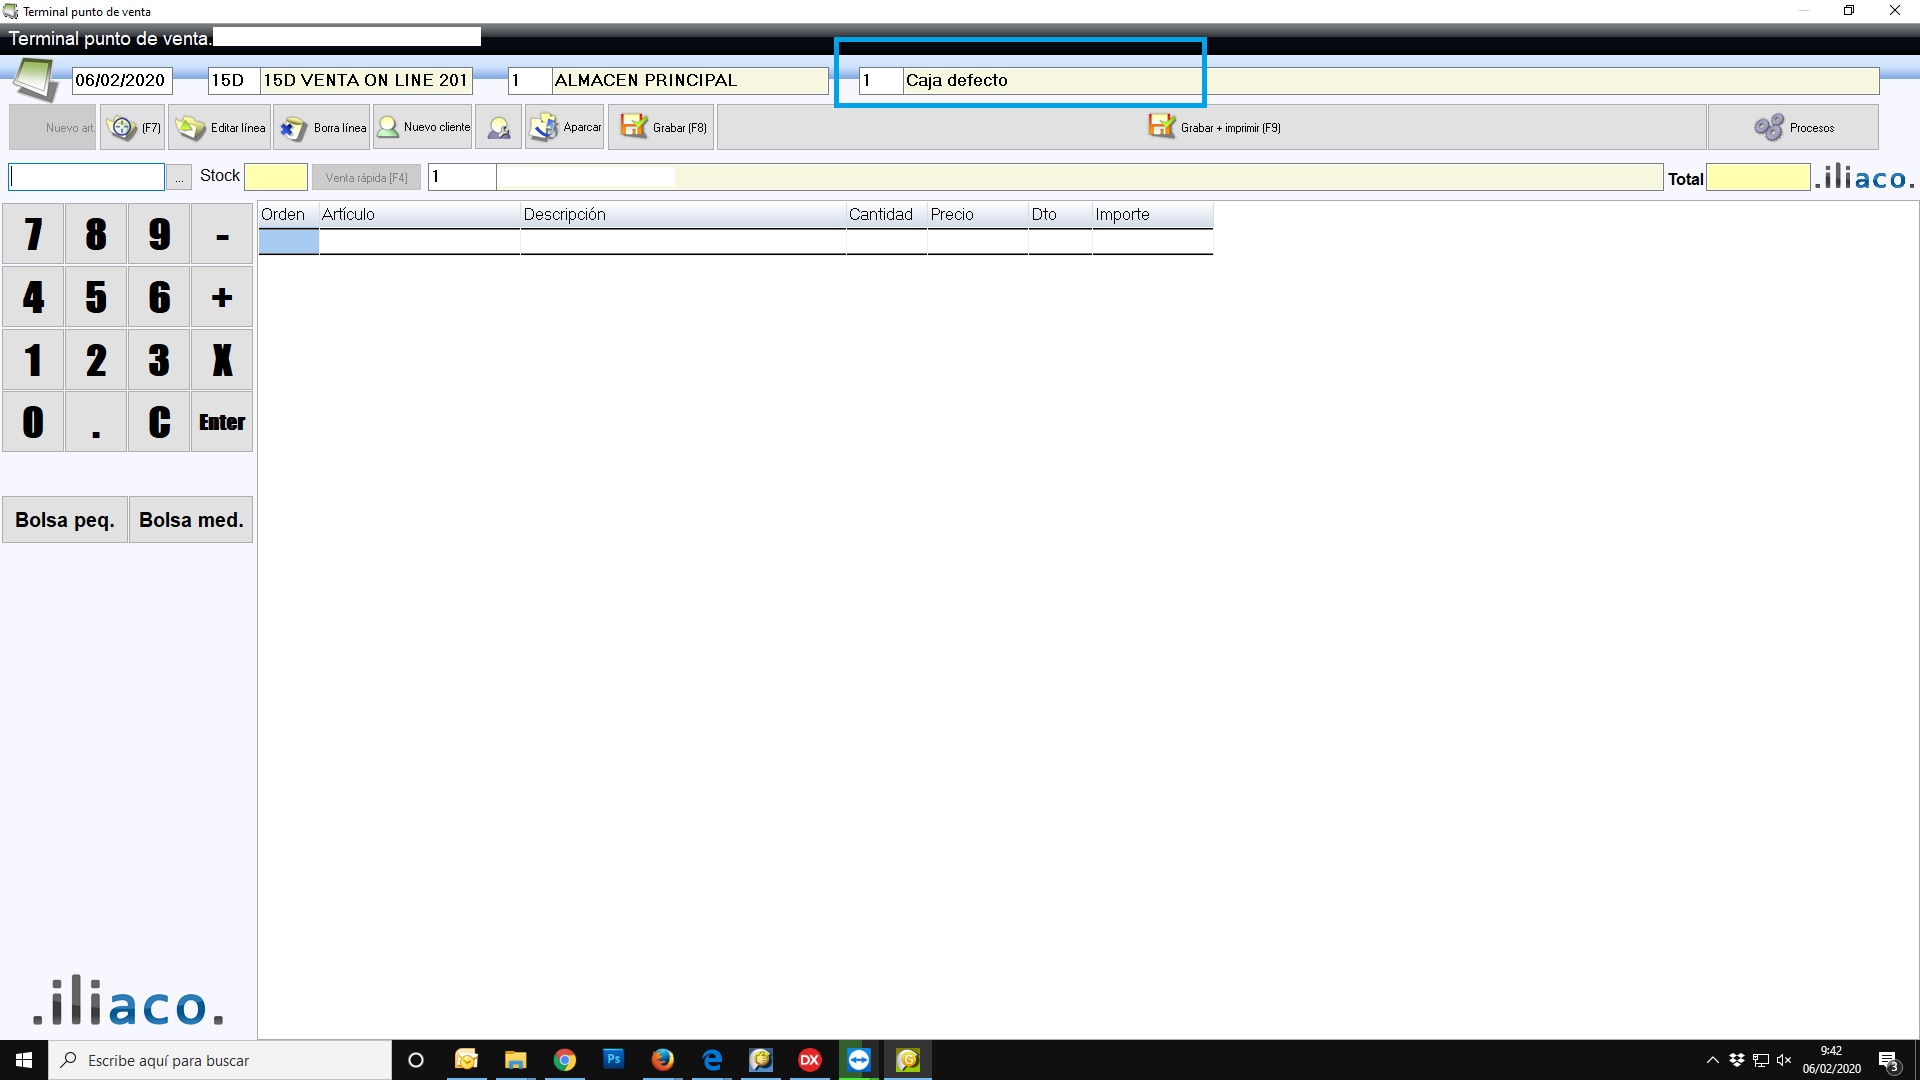Click the date field 06/02/2020
The image size is (1920, 1080).
click(x=122, y=80)
